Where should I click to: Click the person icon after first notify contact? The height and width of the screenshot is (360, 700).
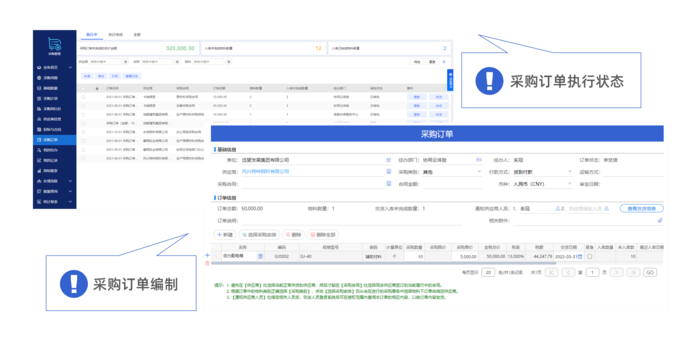558,209
